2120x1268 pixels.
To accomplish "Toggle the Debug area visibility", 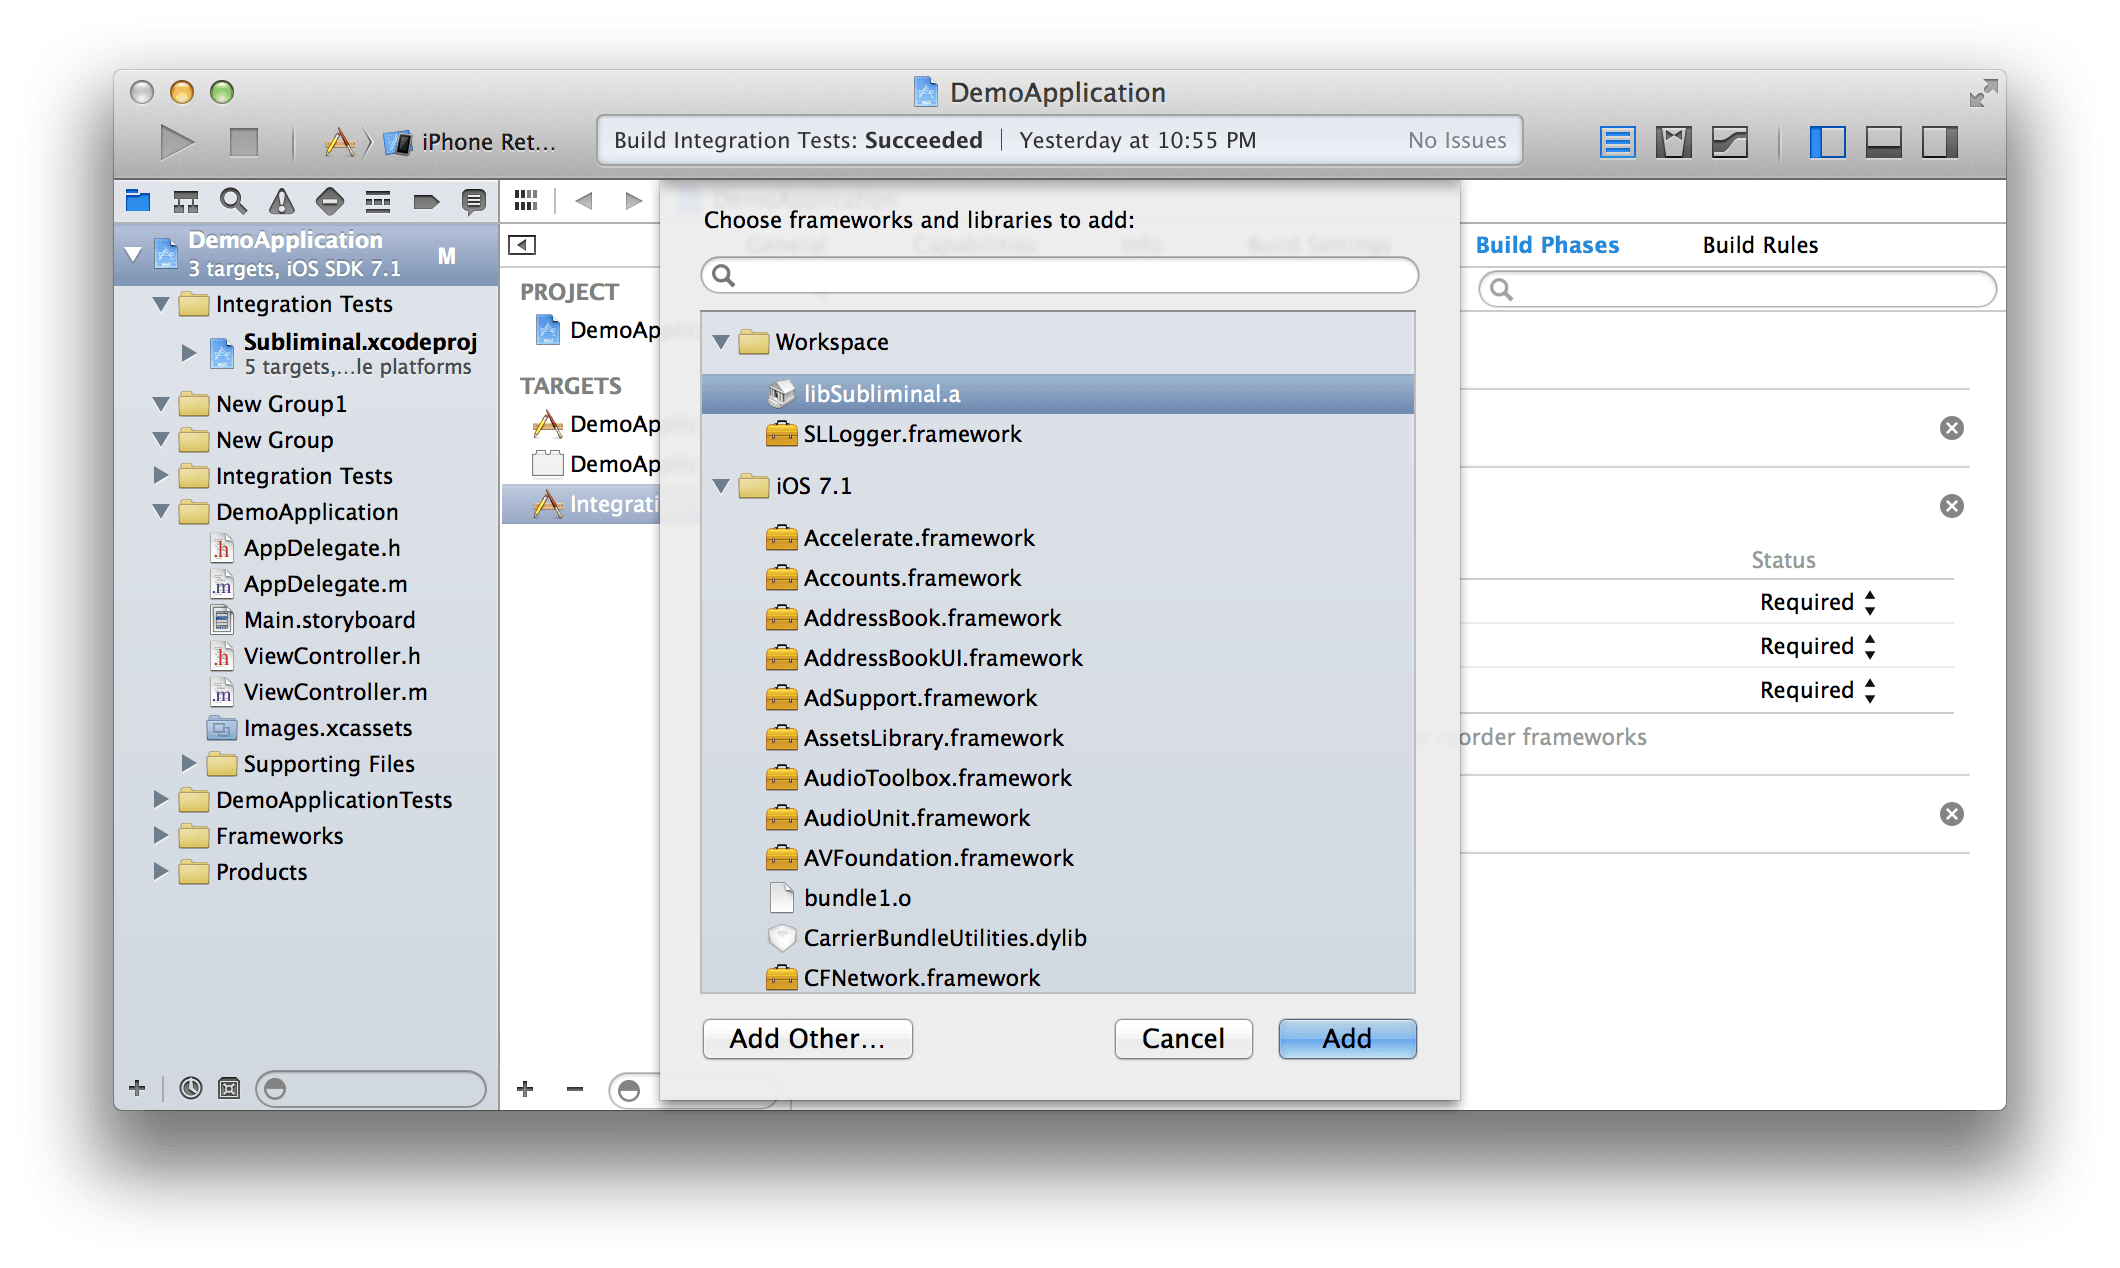I will point(1883,142).
